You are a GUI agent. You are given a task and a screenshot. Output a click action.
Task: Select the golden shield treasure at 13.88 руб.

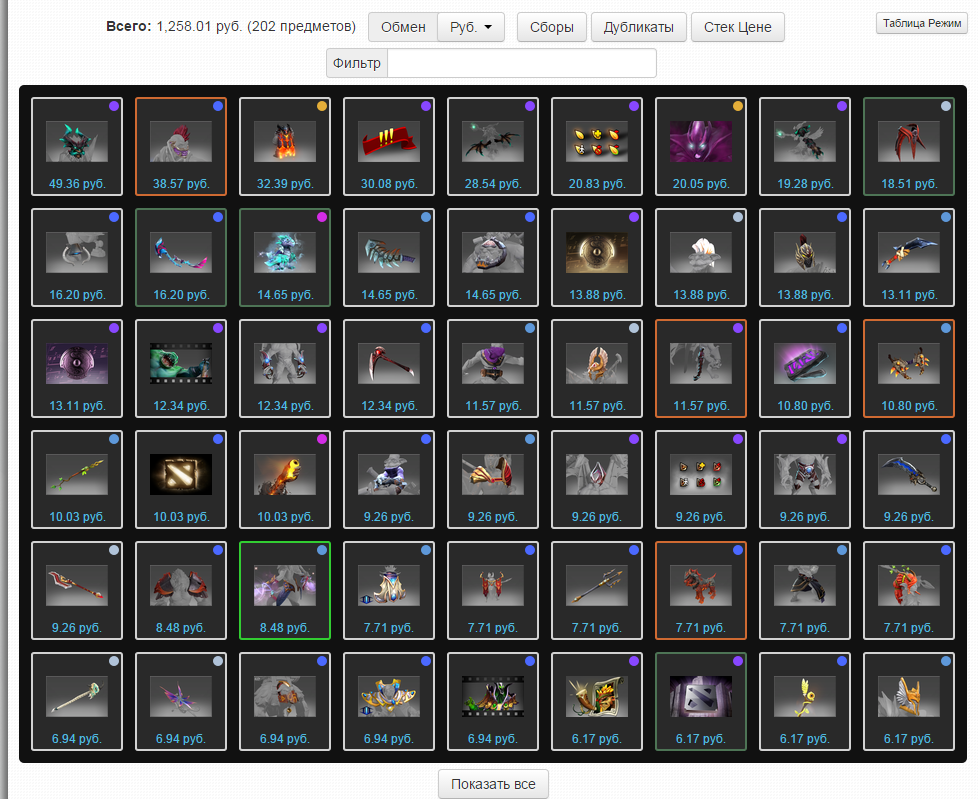click(x=597, y=258)
